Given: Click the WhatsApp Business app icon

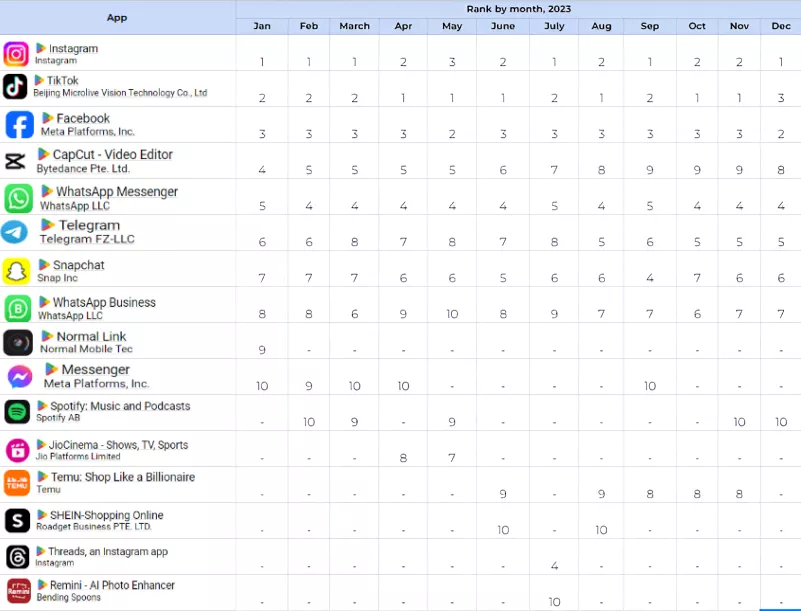Looking at the screenshot, I should tap(18, 309).
